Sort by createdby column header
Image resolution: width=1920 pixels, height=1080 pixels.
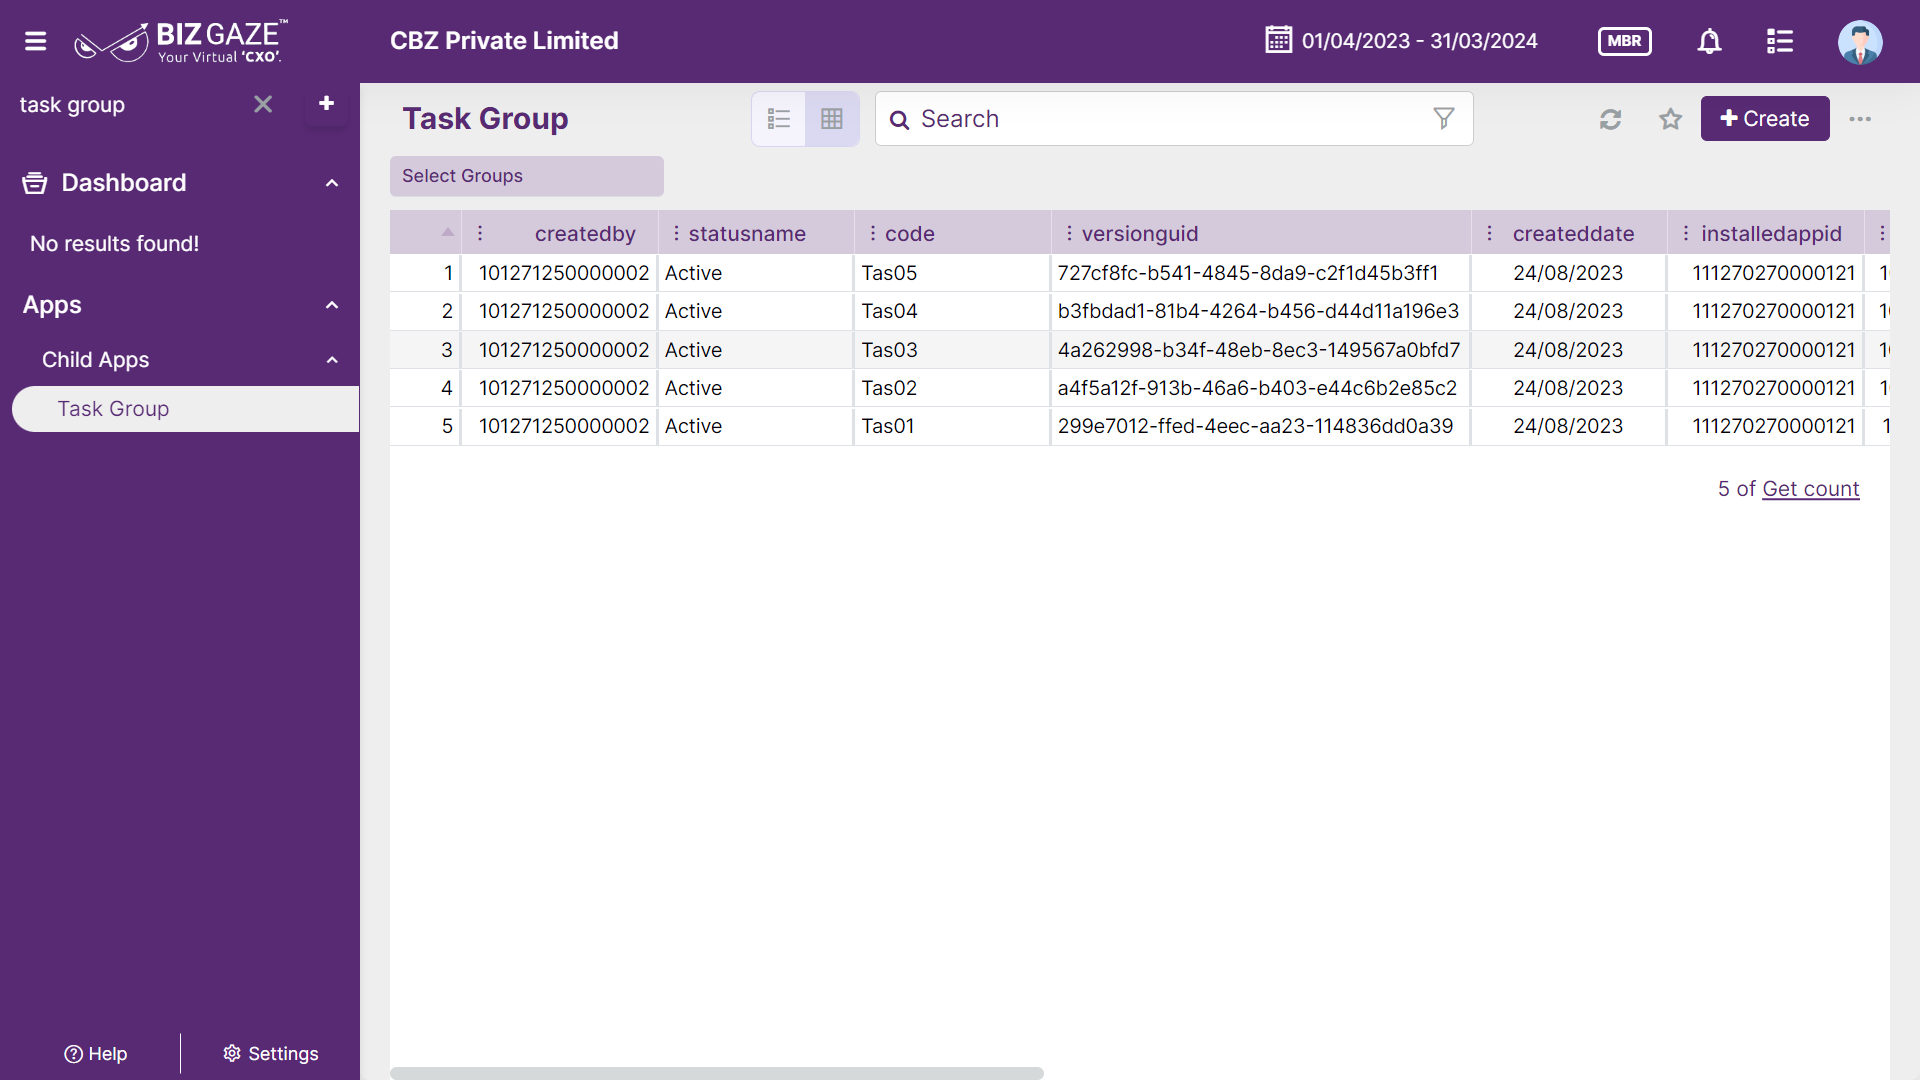(585, 234)
